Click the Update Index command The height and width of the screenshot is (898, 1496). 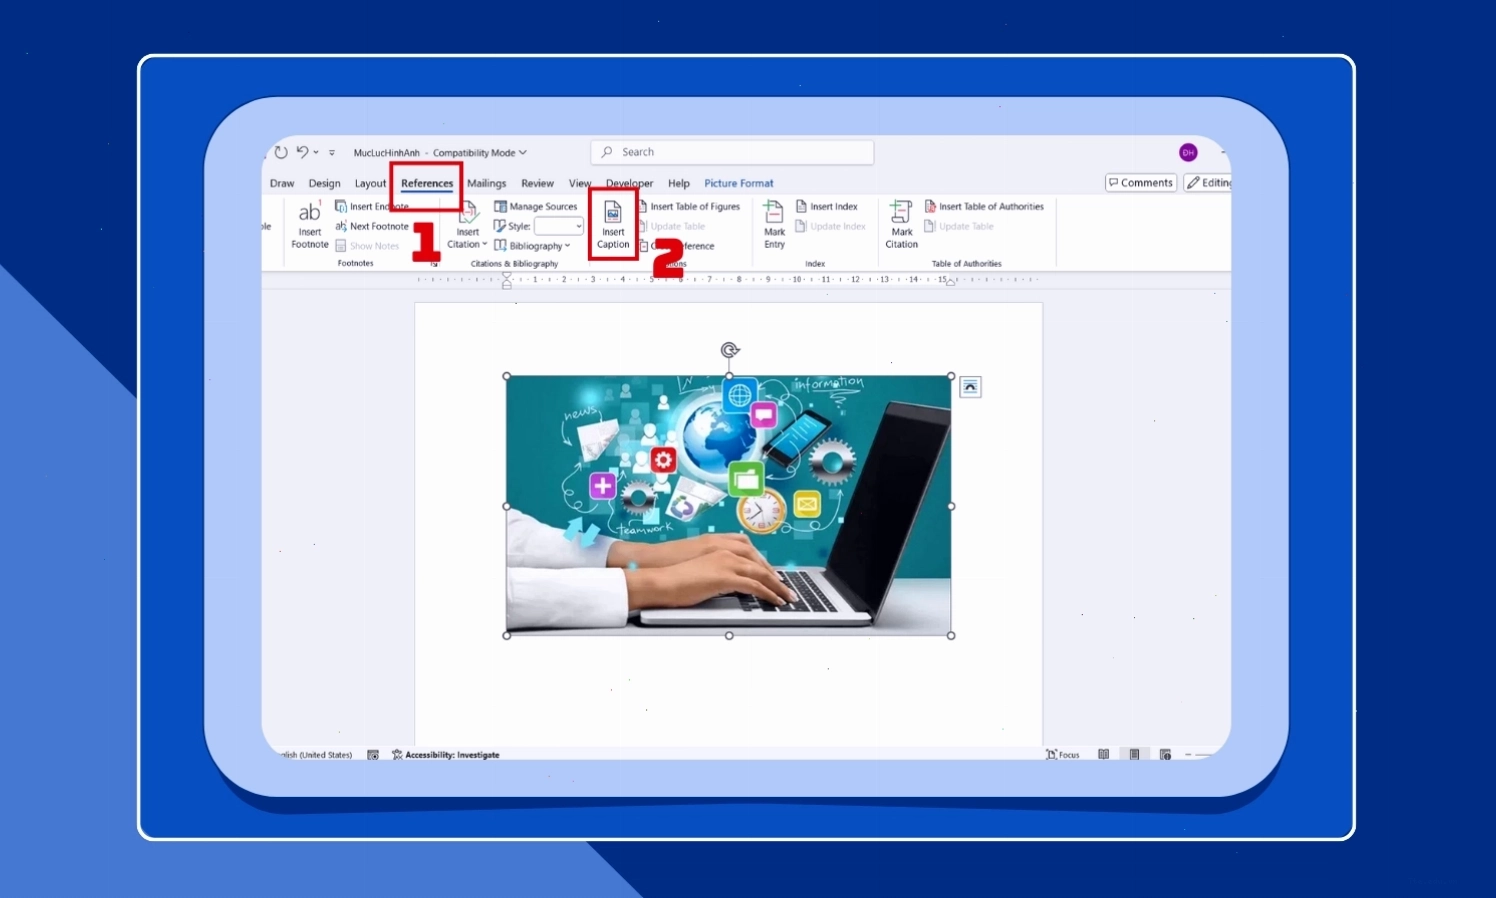831,226
